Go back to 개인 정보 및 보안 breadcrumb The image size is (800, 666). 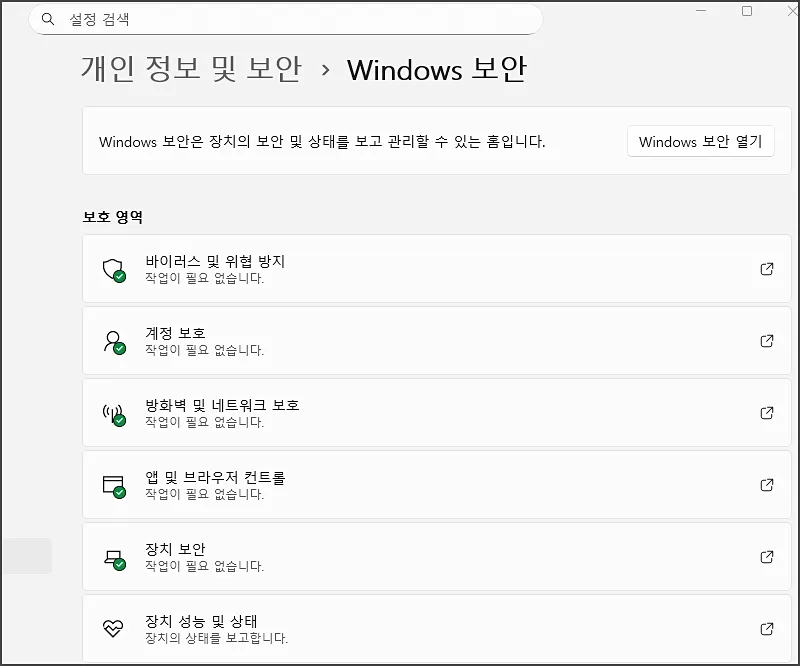click(190, 69)
